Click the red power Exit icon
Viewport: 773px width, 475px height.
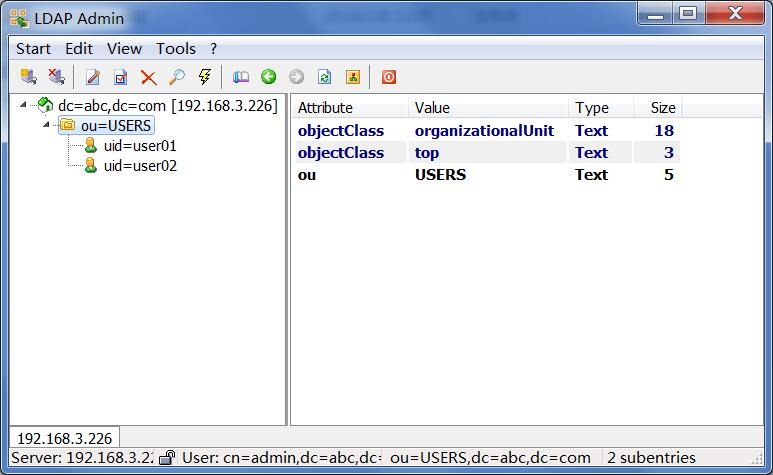388,77
